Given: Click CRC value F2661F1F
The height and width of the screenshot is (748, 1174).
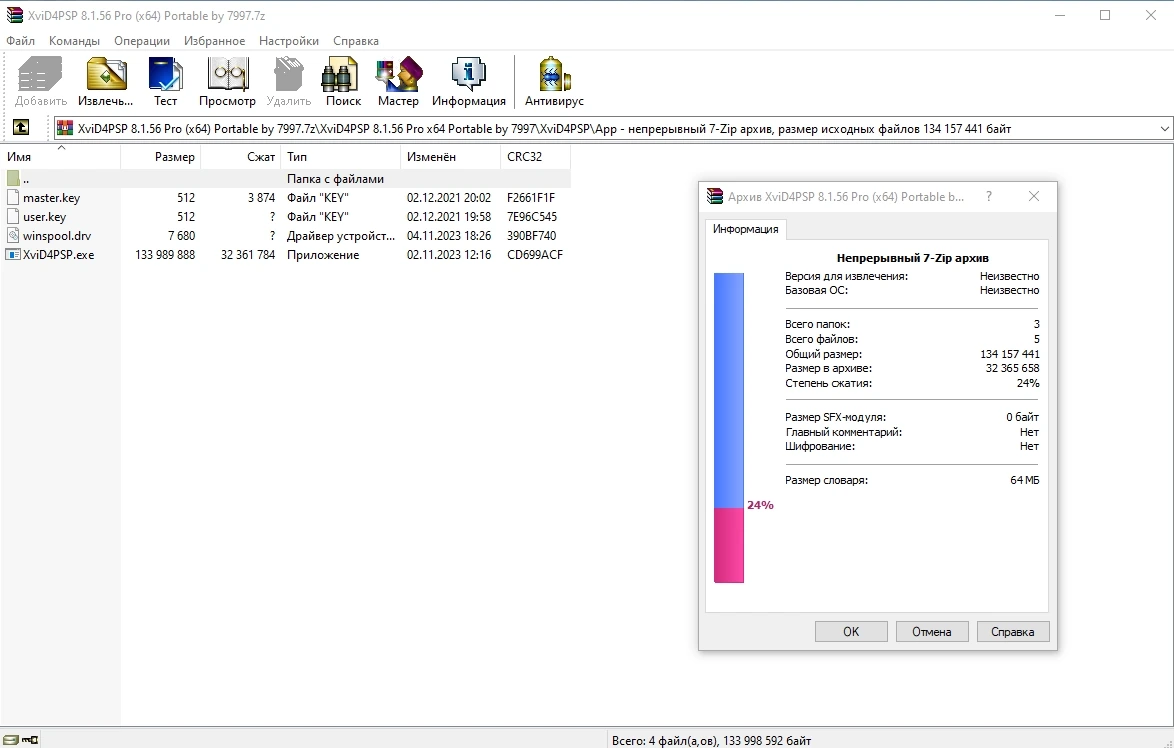Looking at the screenshot, I should point(531,198).
